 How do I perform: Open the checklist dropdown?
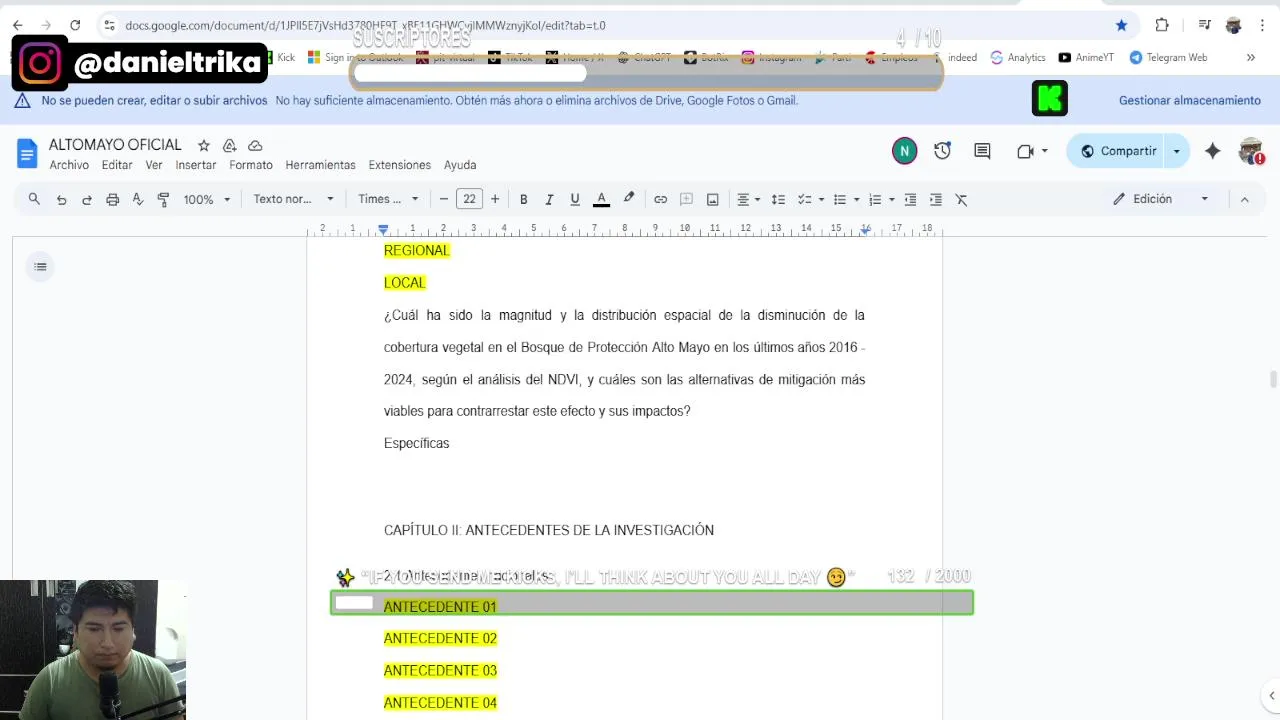pos(810,199)
